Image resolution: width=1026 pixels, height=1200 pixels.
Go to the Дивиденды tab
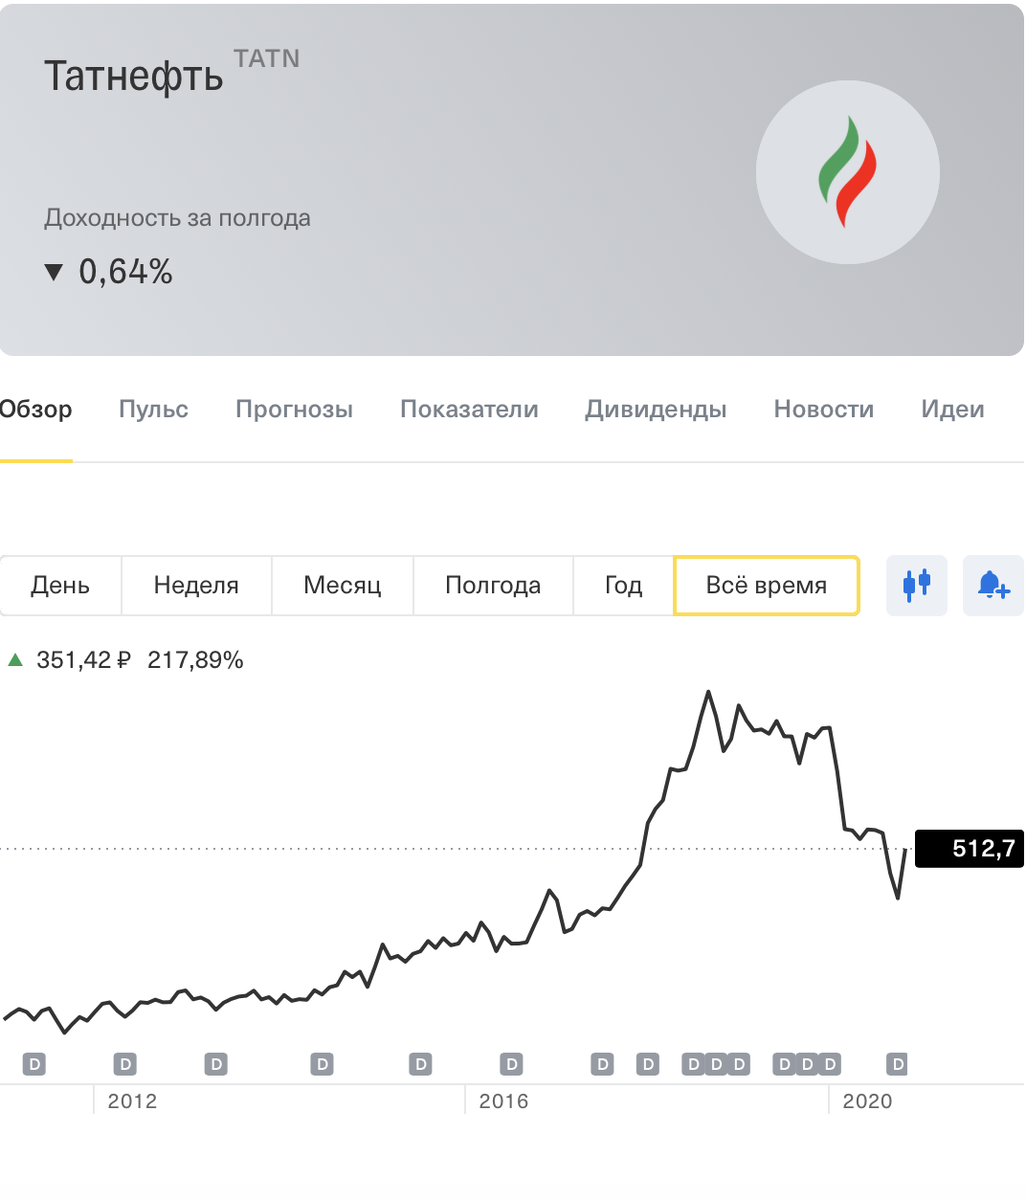pyautogui.click(x=656, y=409)
